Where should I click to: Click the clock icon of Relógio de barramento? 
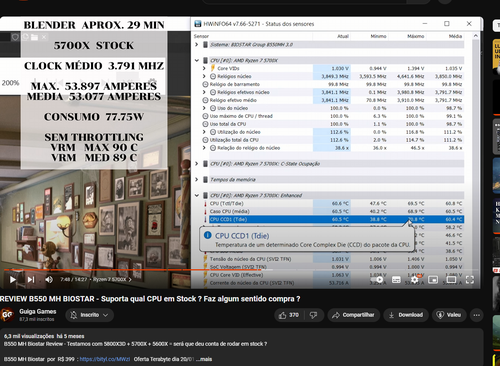point(205,84)
